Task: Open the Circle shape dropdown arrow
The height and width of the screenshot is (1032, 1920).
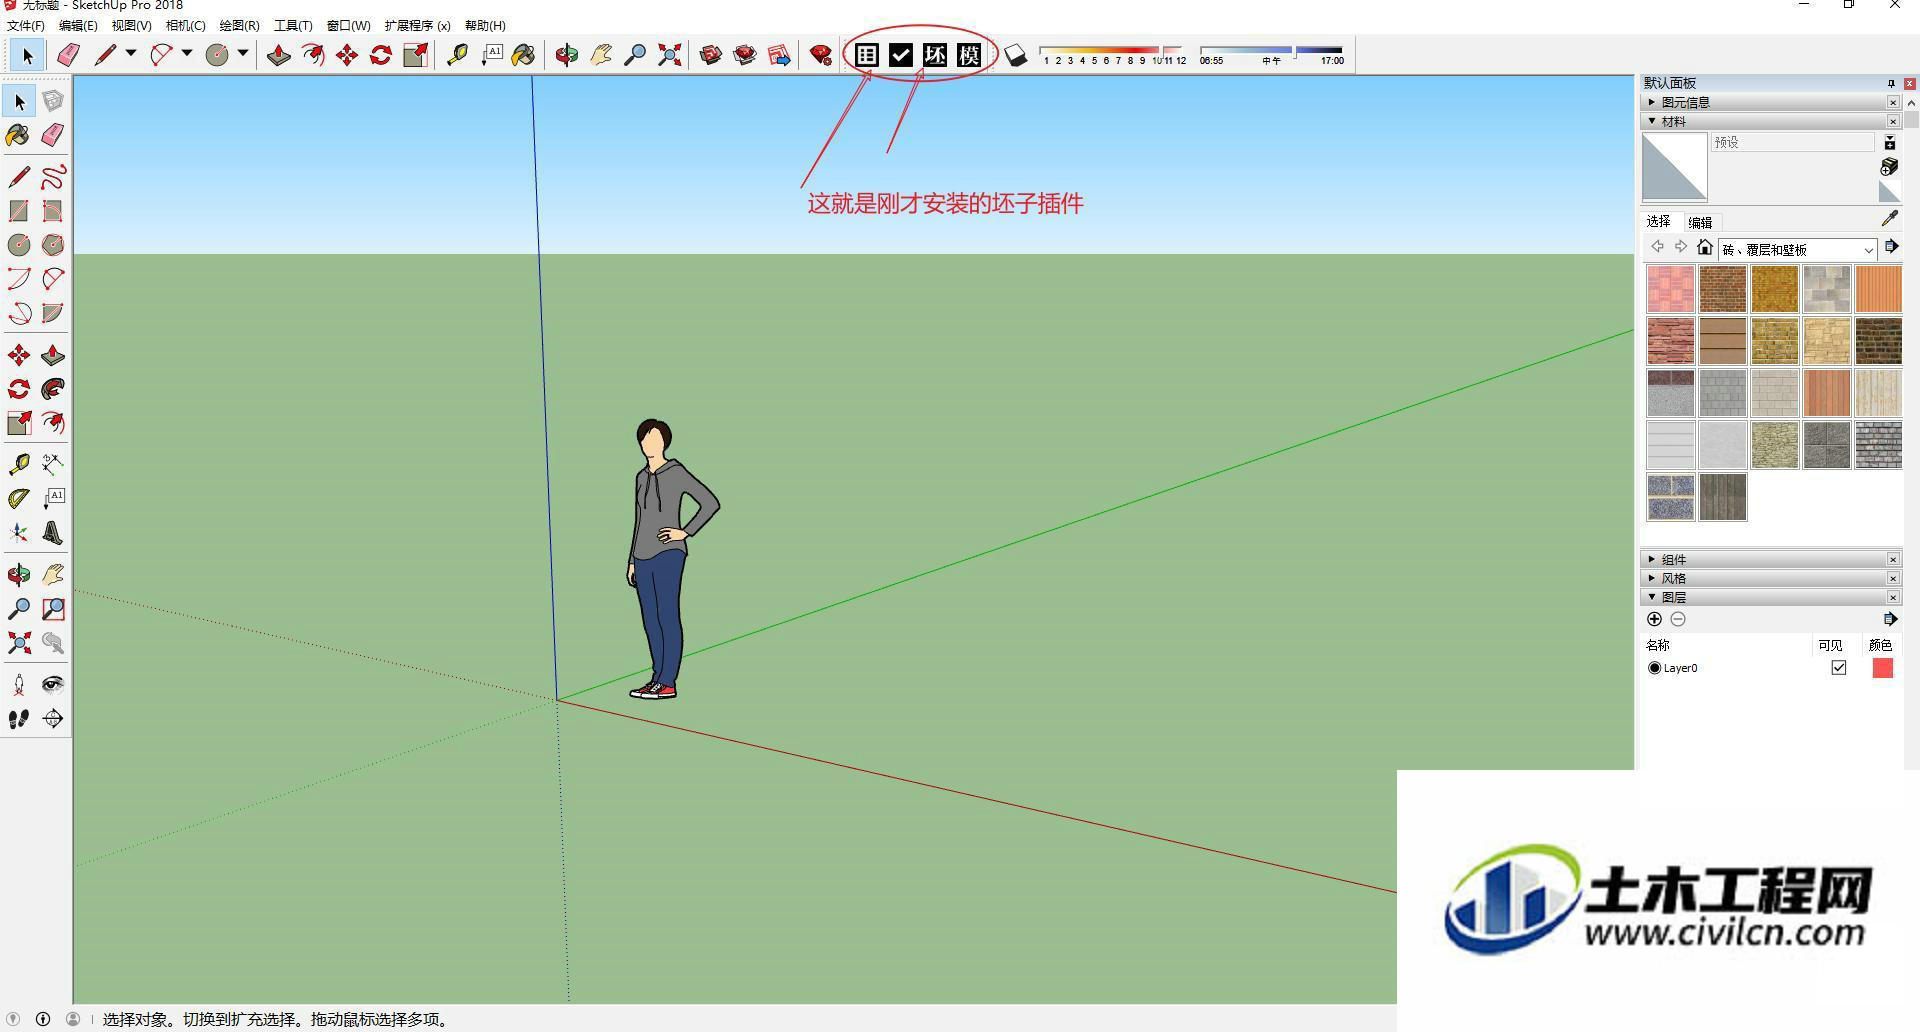Action: point(242,54)
